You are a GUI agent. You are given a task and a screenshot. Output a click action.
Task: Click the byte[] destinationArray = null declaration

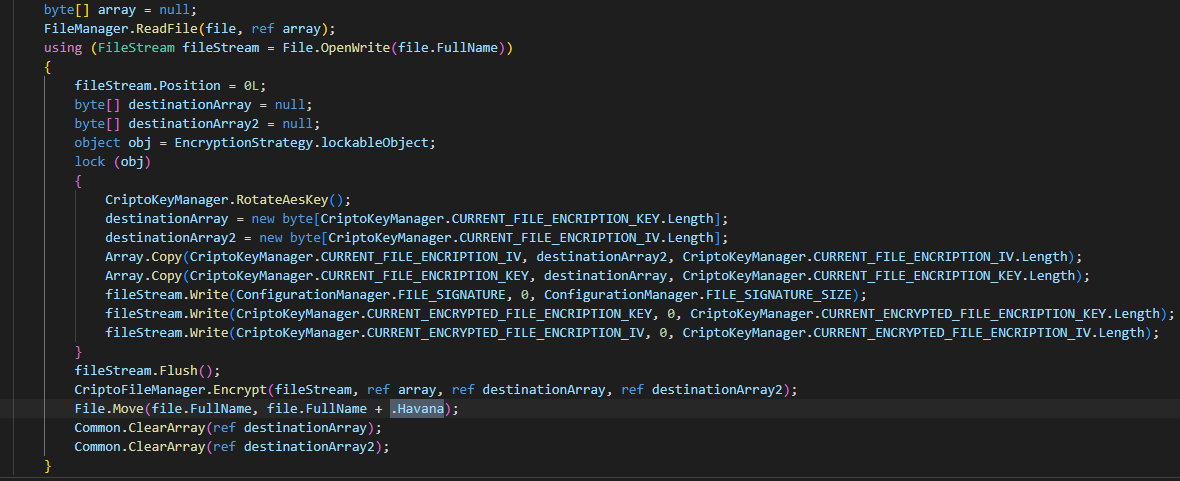[193, 105]
